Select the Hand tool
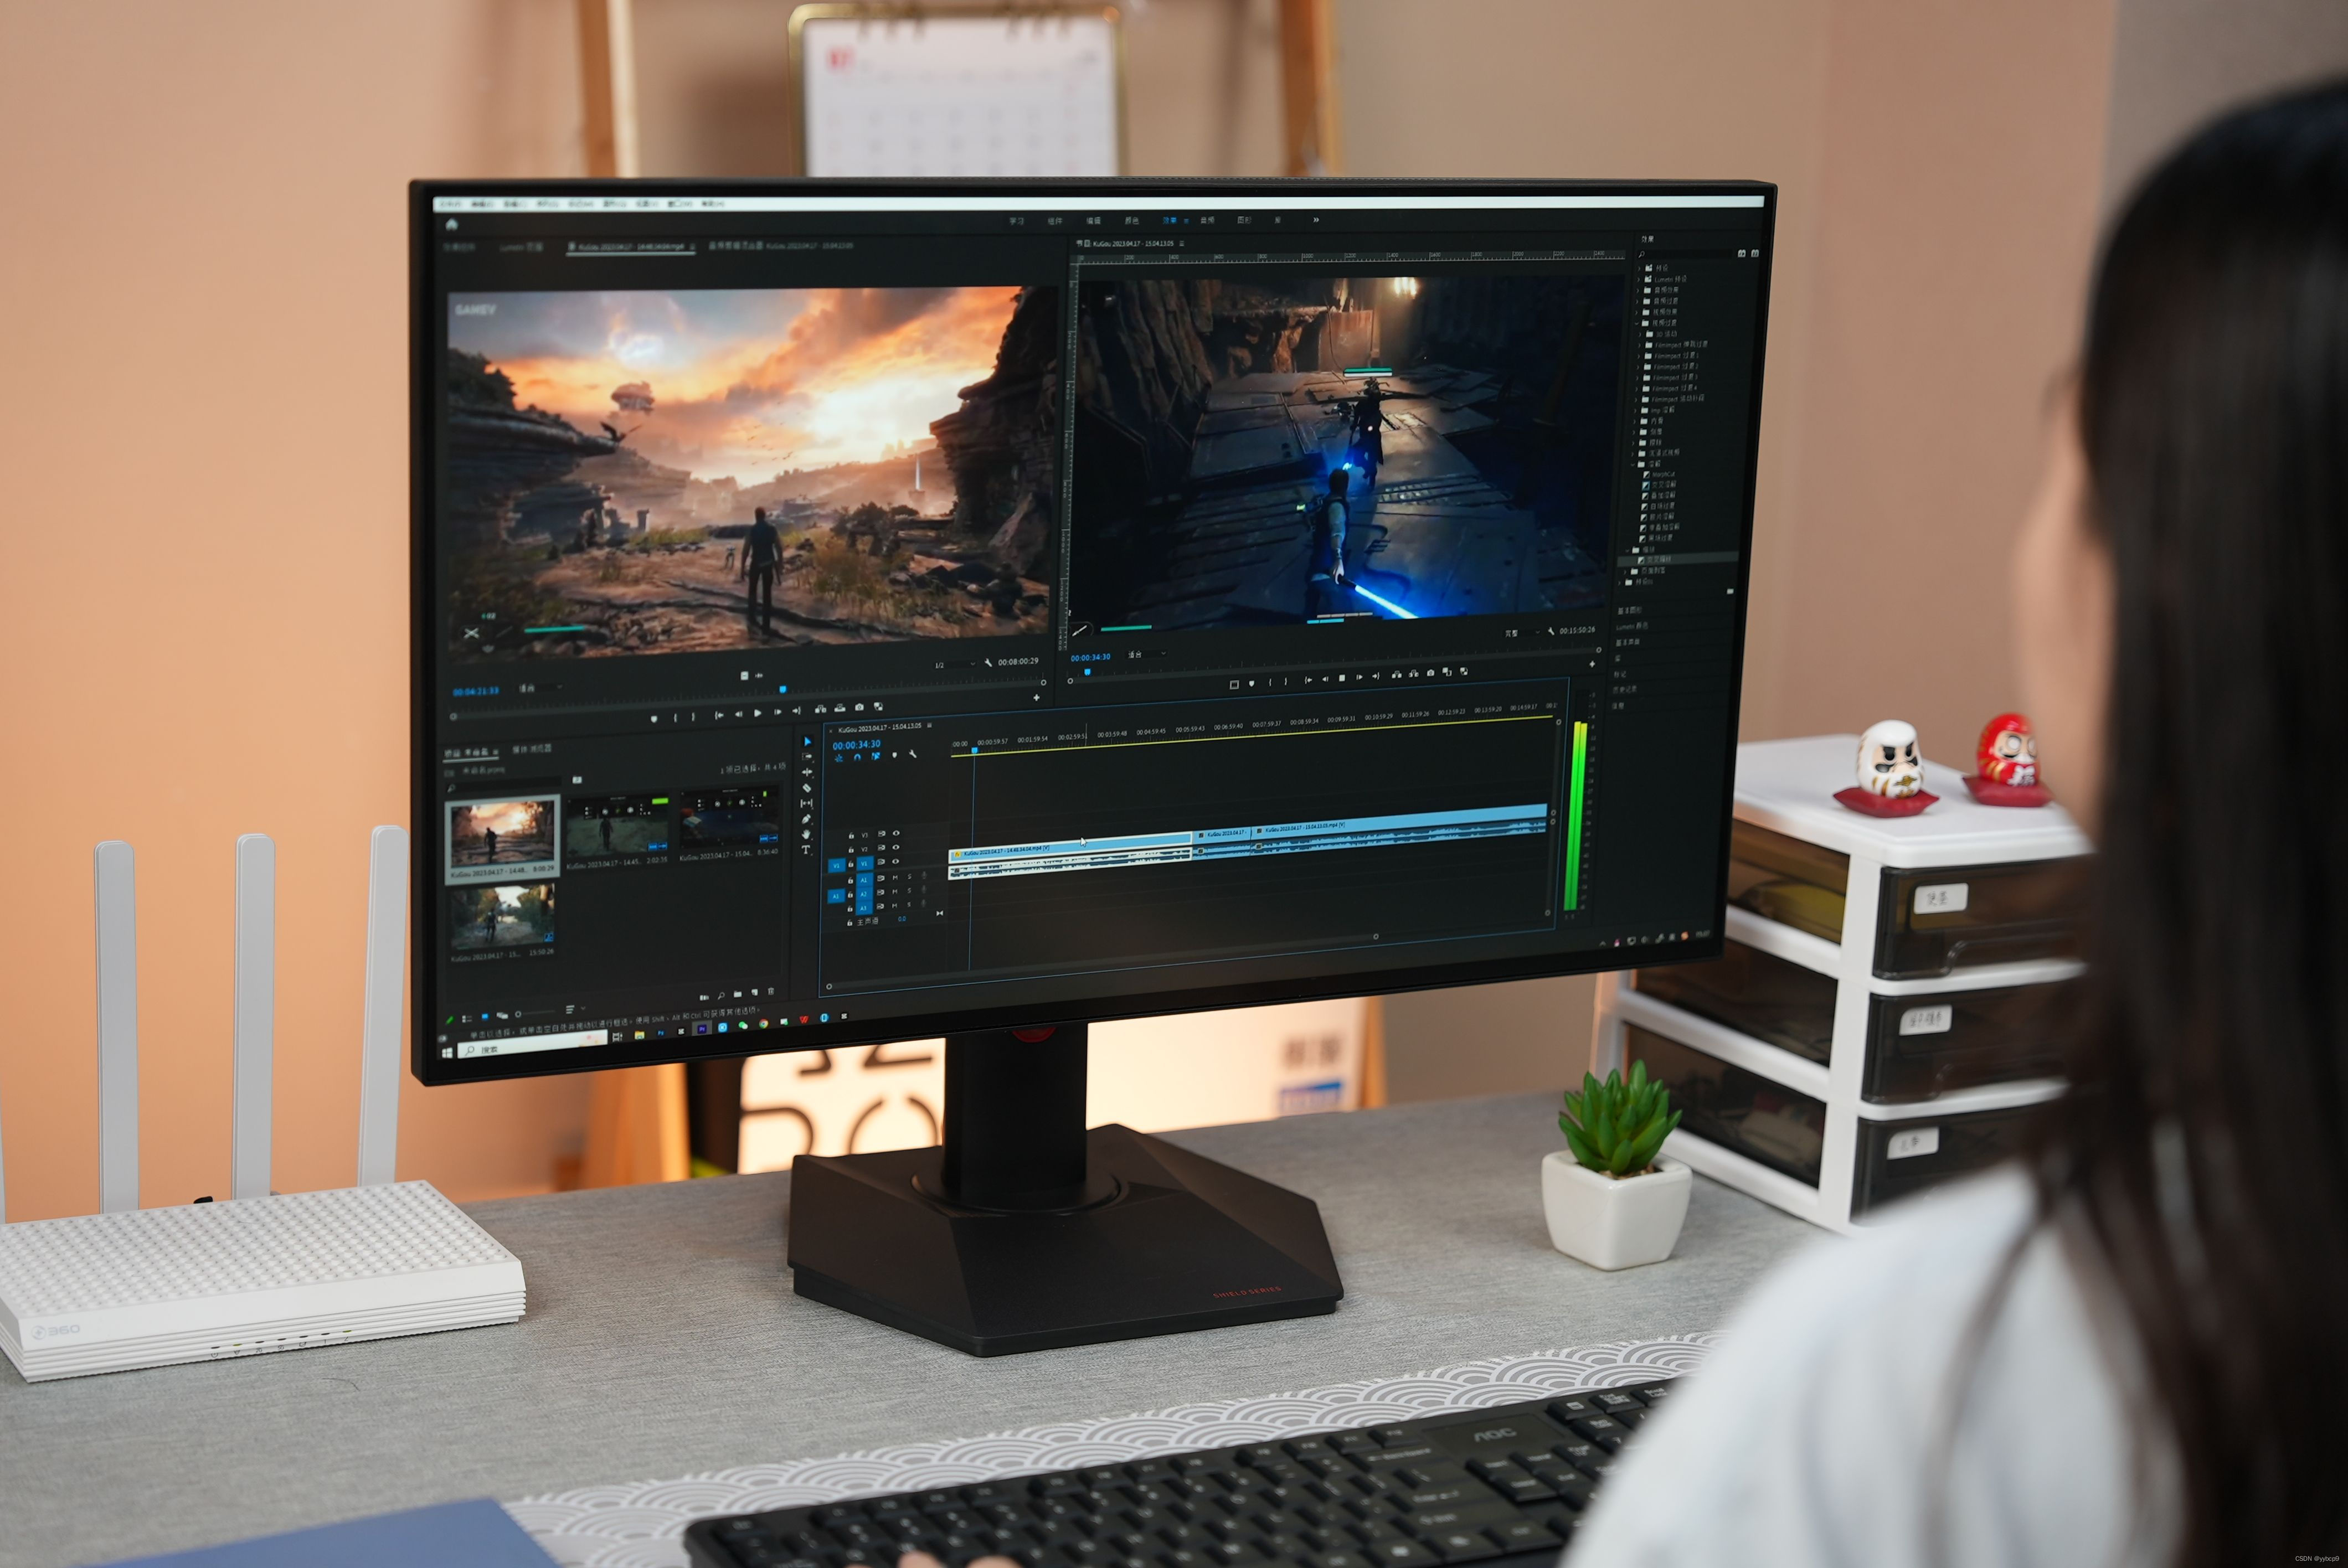2348x1568 pixels. (x=806, y=834)
